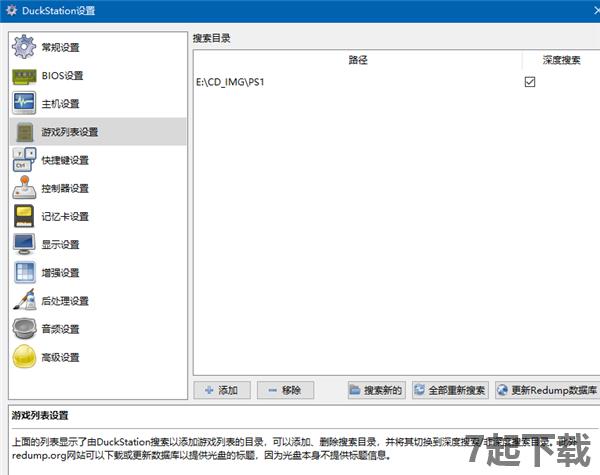Switch to 显示设置 page
Image resolution: width=600 pixels, height=475 pixels.
98,244
